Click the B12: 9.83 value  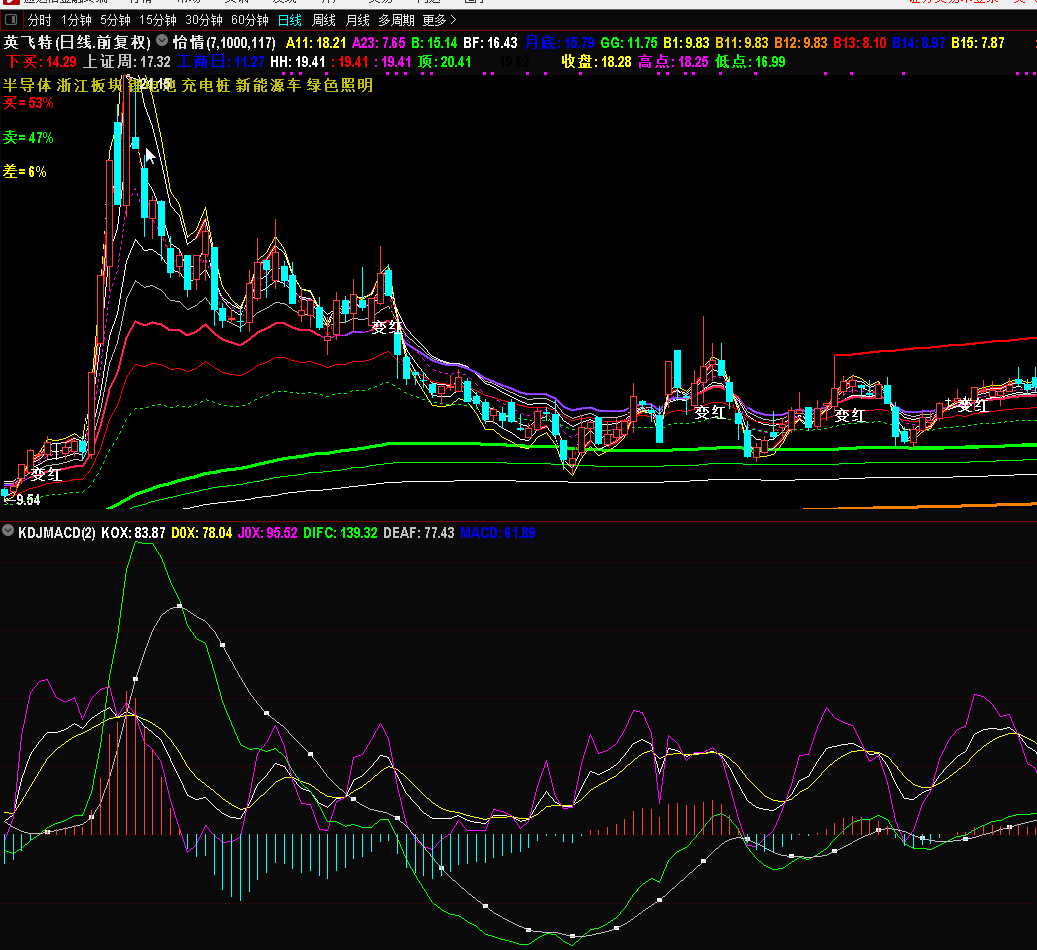click(x=800, y=43)
